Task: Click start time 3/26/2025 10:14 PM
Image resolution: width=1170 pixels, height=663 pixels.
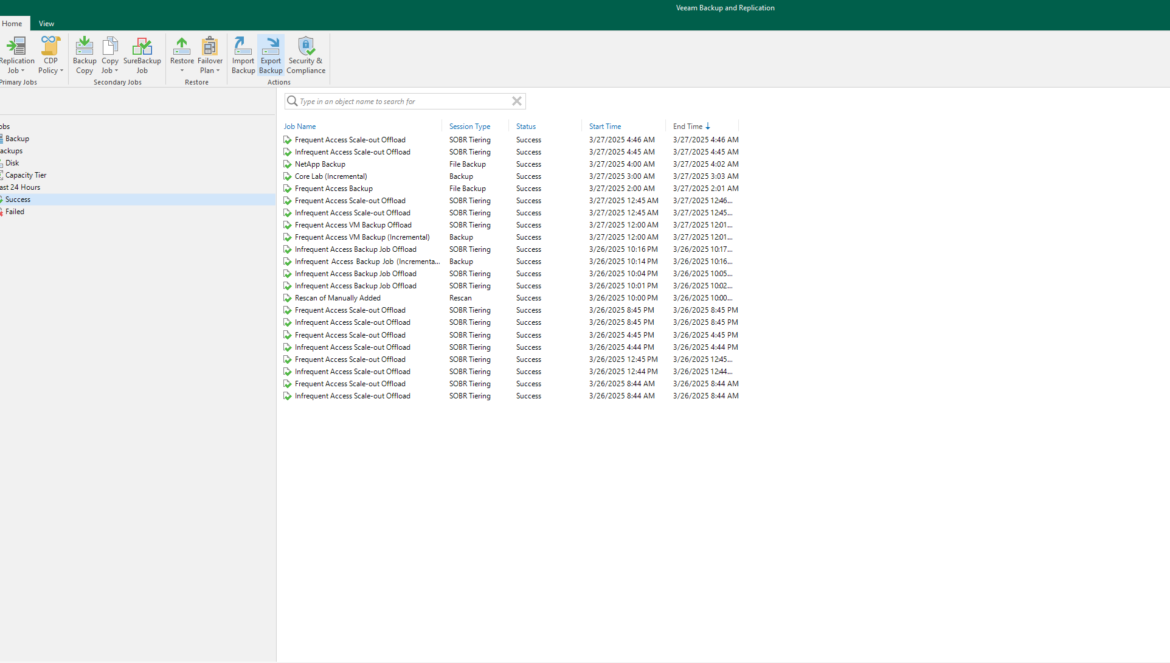Action: 623,261
